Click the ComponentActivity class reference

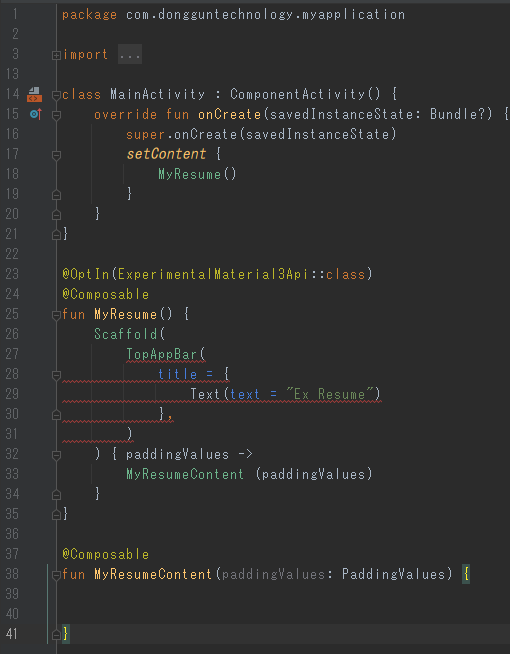point(298,94)
